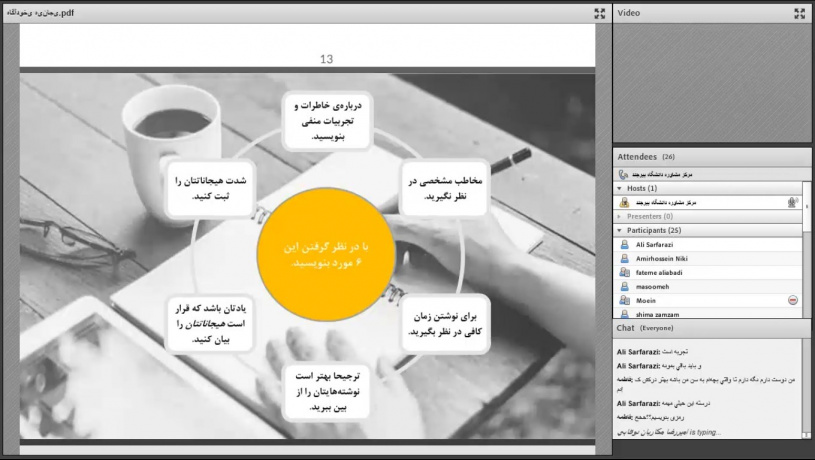The height and width of the screenshot is (460, 815).
Task: Click the chat panel scrollbar
Action: click(x=806, y=389)
